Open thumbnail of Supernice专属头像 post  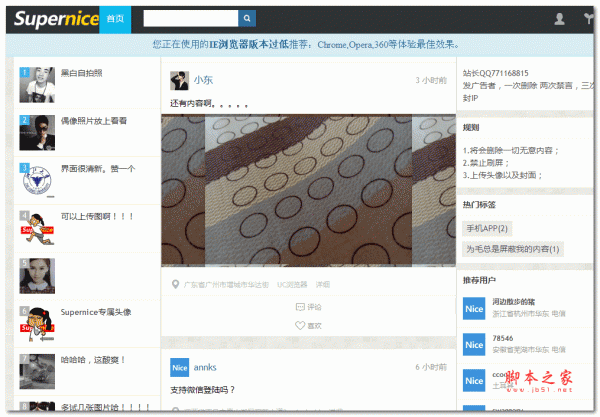37,324
